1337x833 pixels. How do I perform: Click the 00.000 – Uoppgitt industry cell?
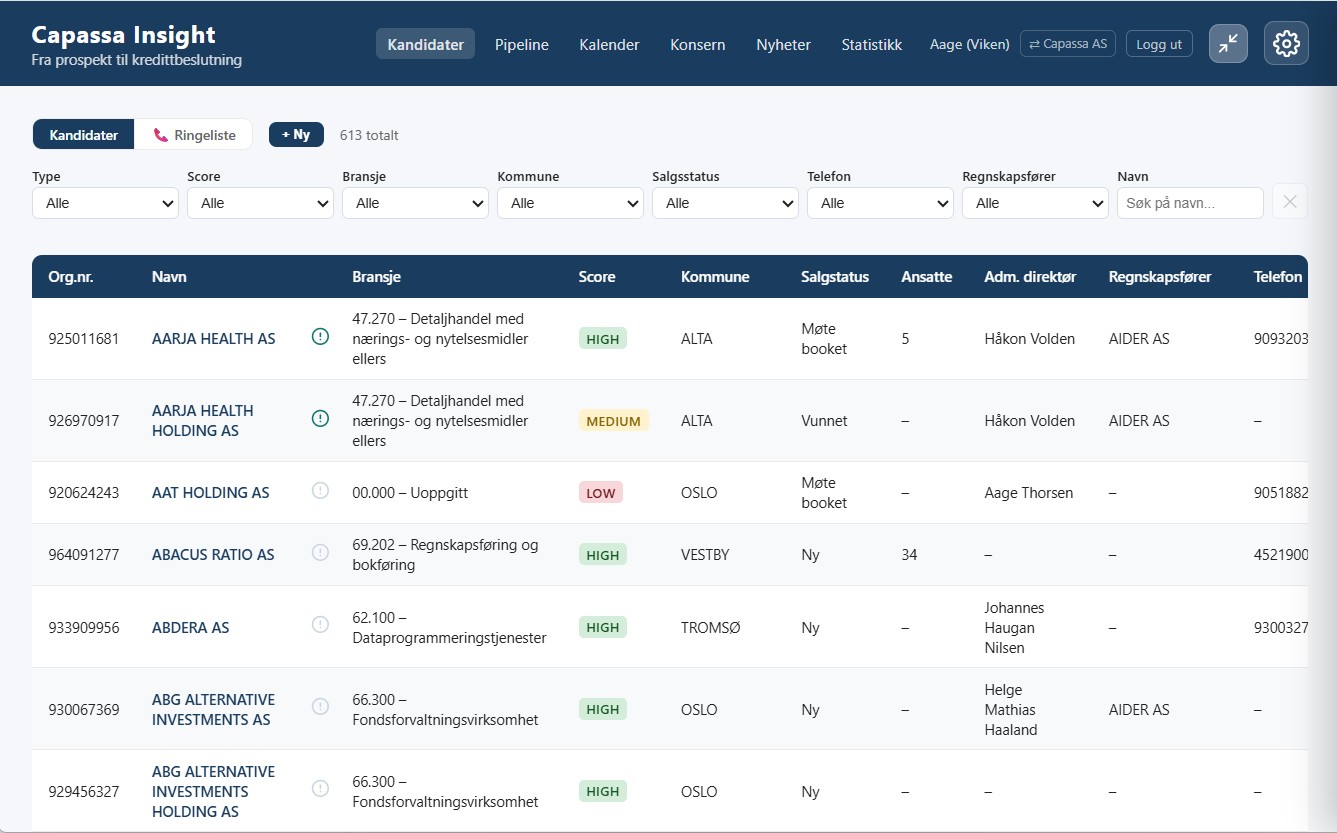(410, 493)
